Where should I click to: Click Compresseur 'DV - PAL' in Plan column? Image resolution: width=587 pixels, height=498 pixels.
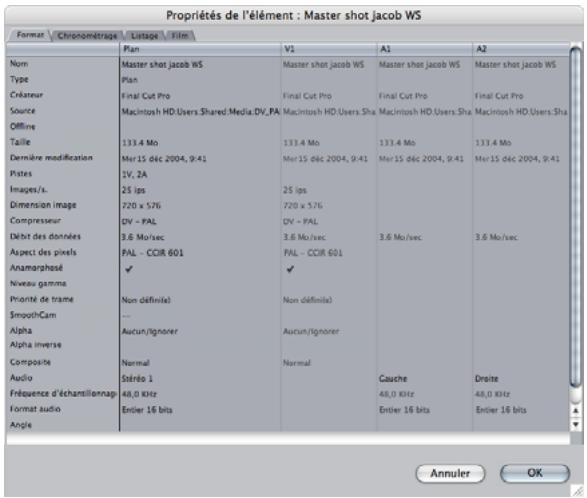(x=139, y=221)
